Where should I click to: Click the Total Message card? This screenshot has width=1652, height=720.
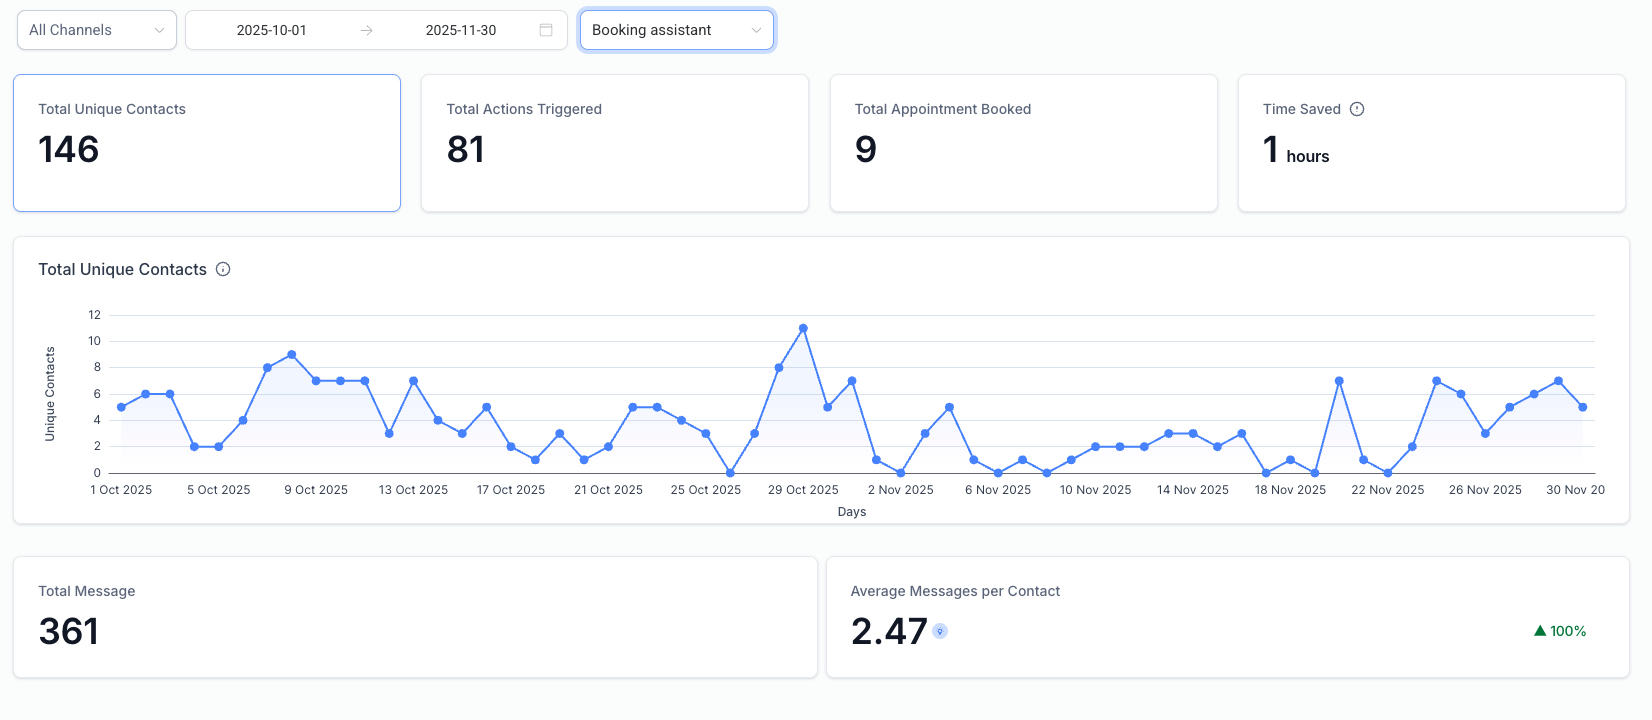point(415,617)
